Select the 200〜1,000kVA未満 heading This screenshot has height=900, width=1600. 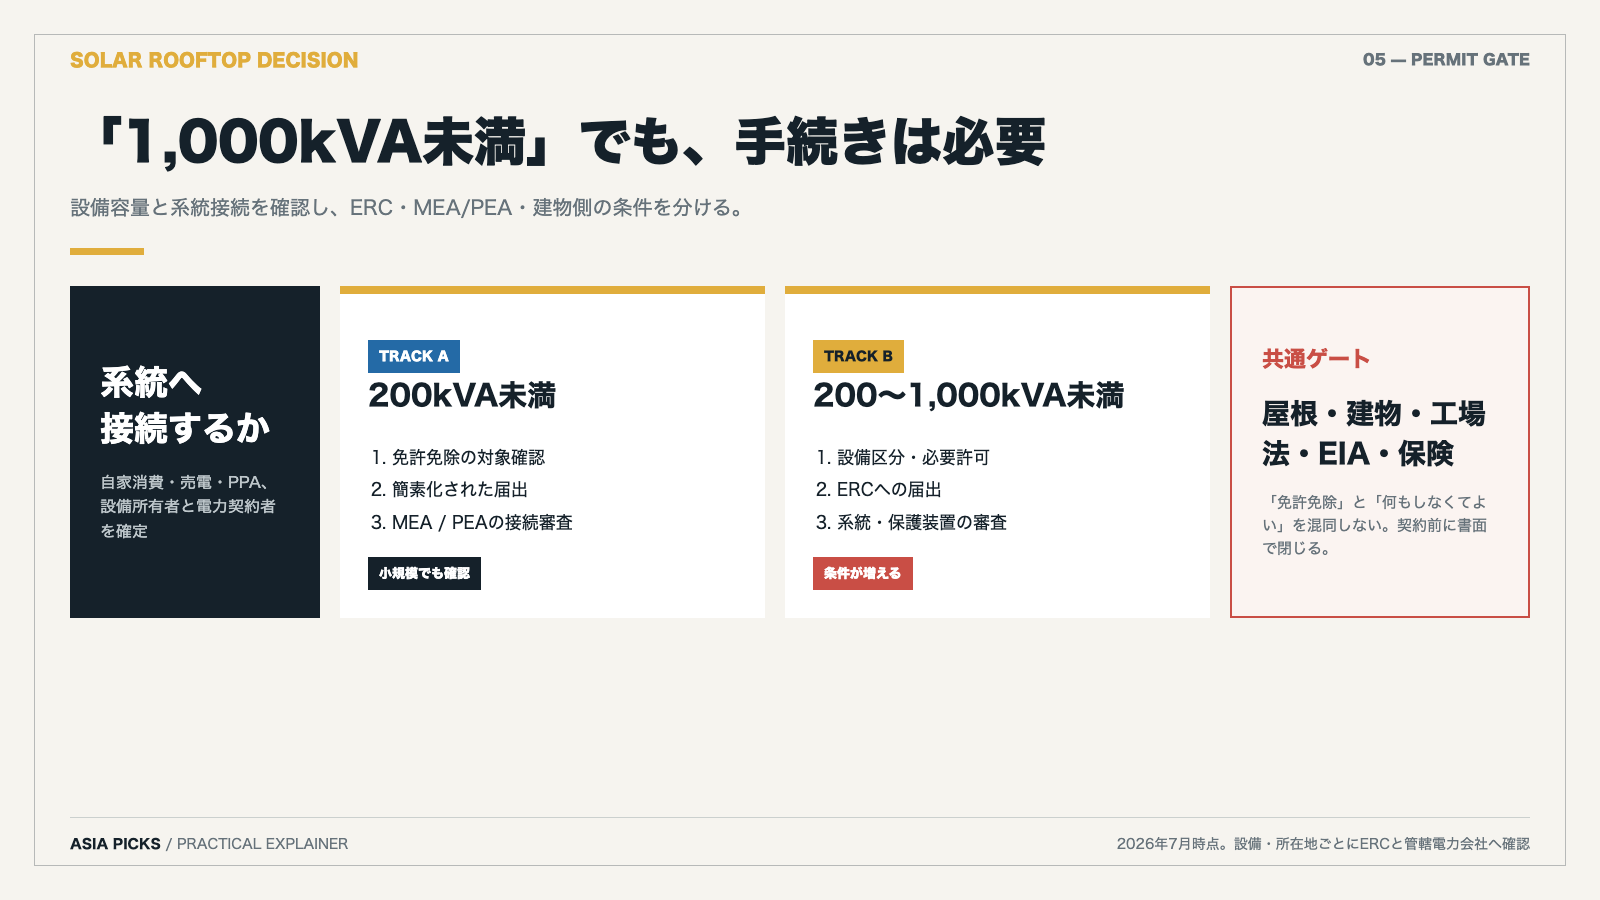[x=968, y=396]
